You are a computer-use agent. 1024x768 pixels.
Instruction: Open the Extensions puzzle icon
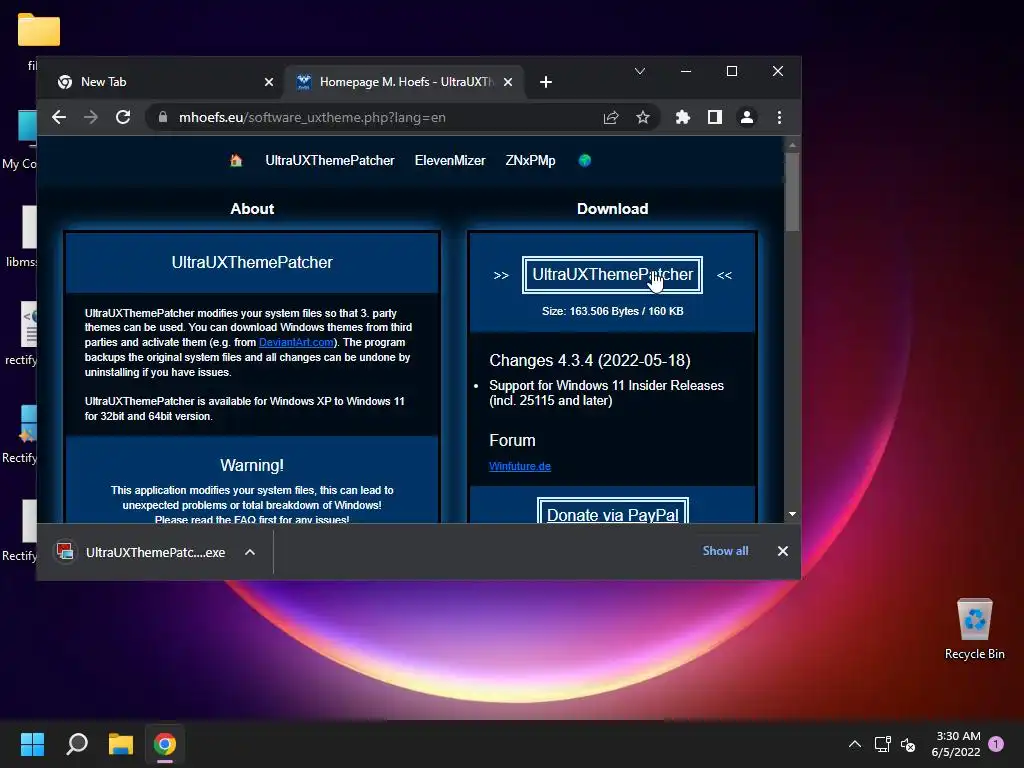682,118
